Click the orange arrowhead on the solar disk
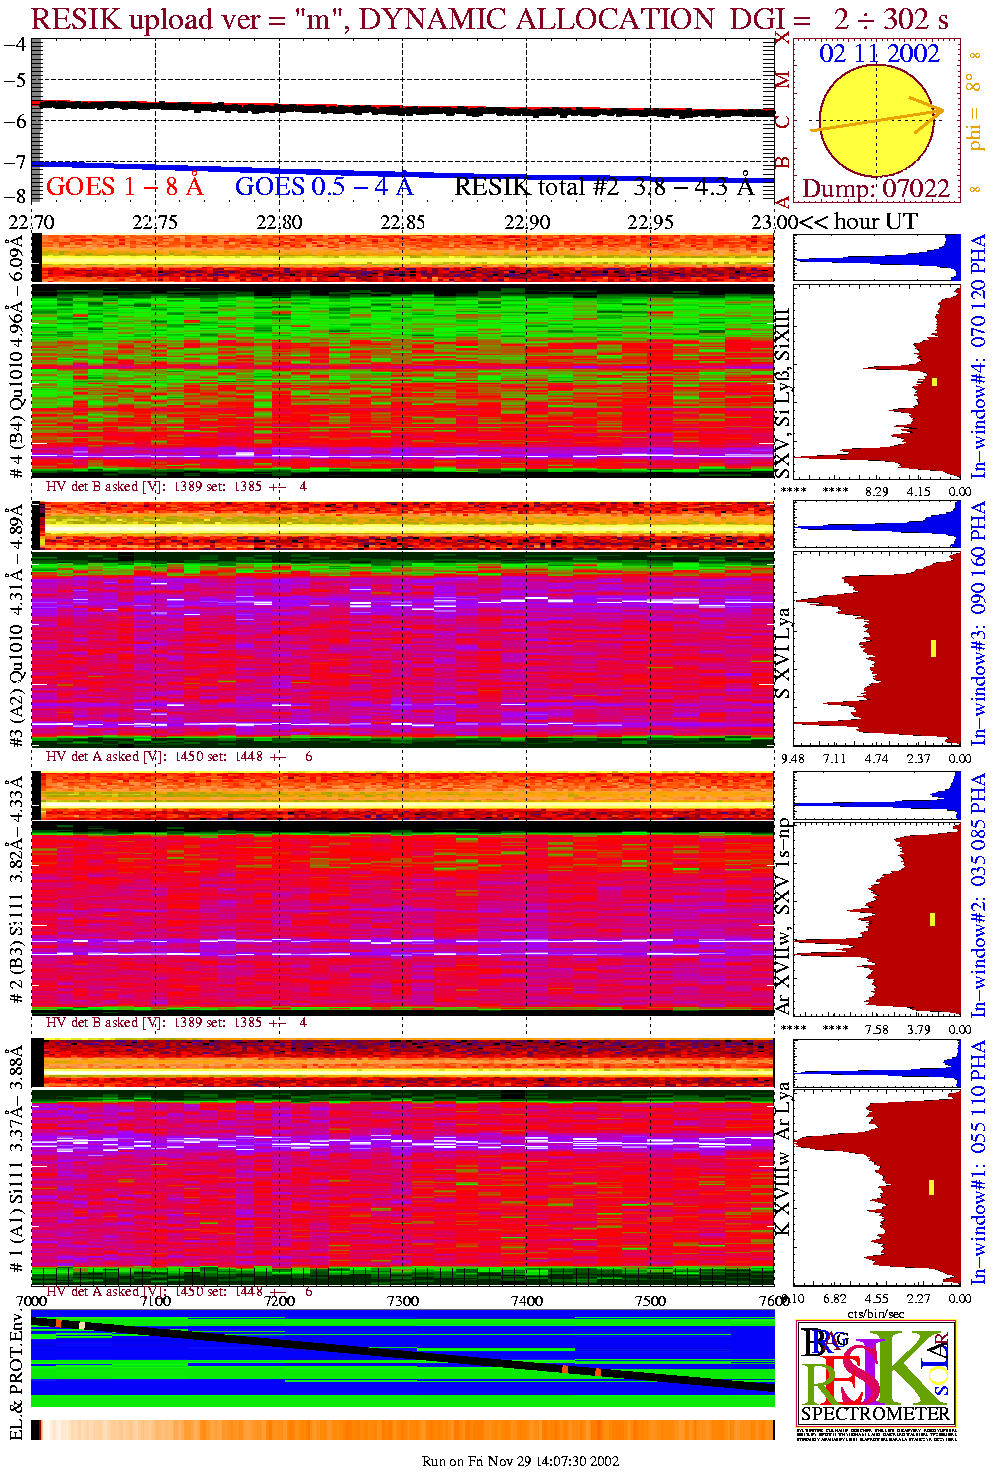This screenshot has width=1004, height=1476. 937,110
